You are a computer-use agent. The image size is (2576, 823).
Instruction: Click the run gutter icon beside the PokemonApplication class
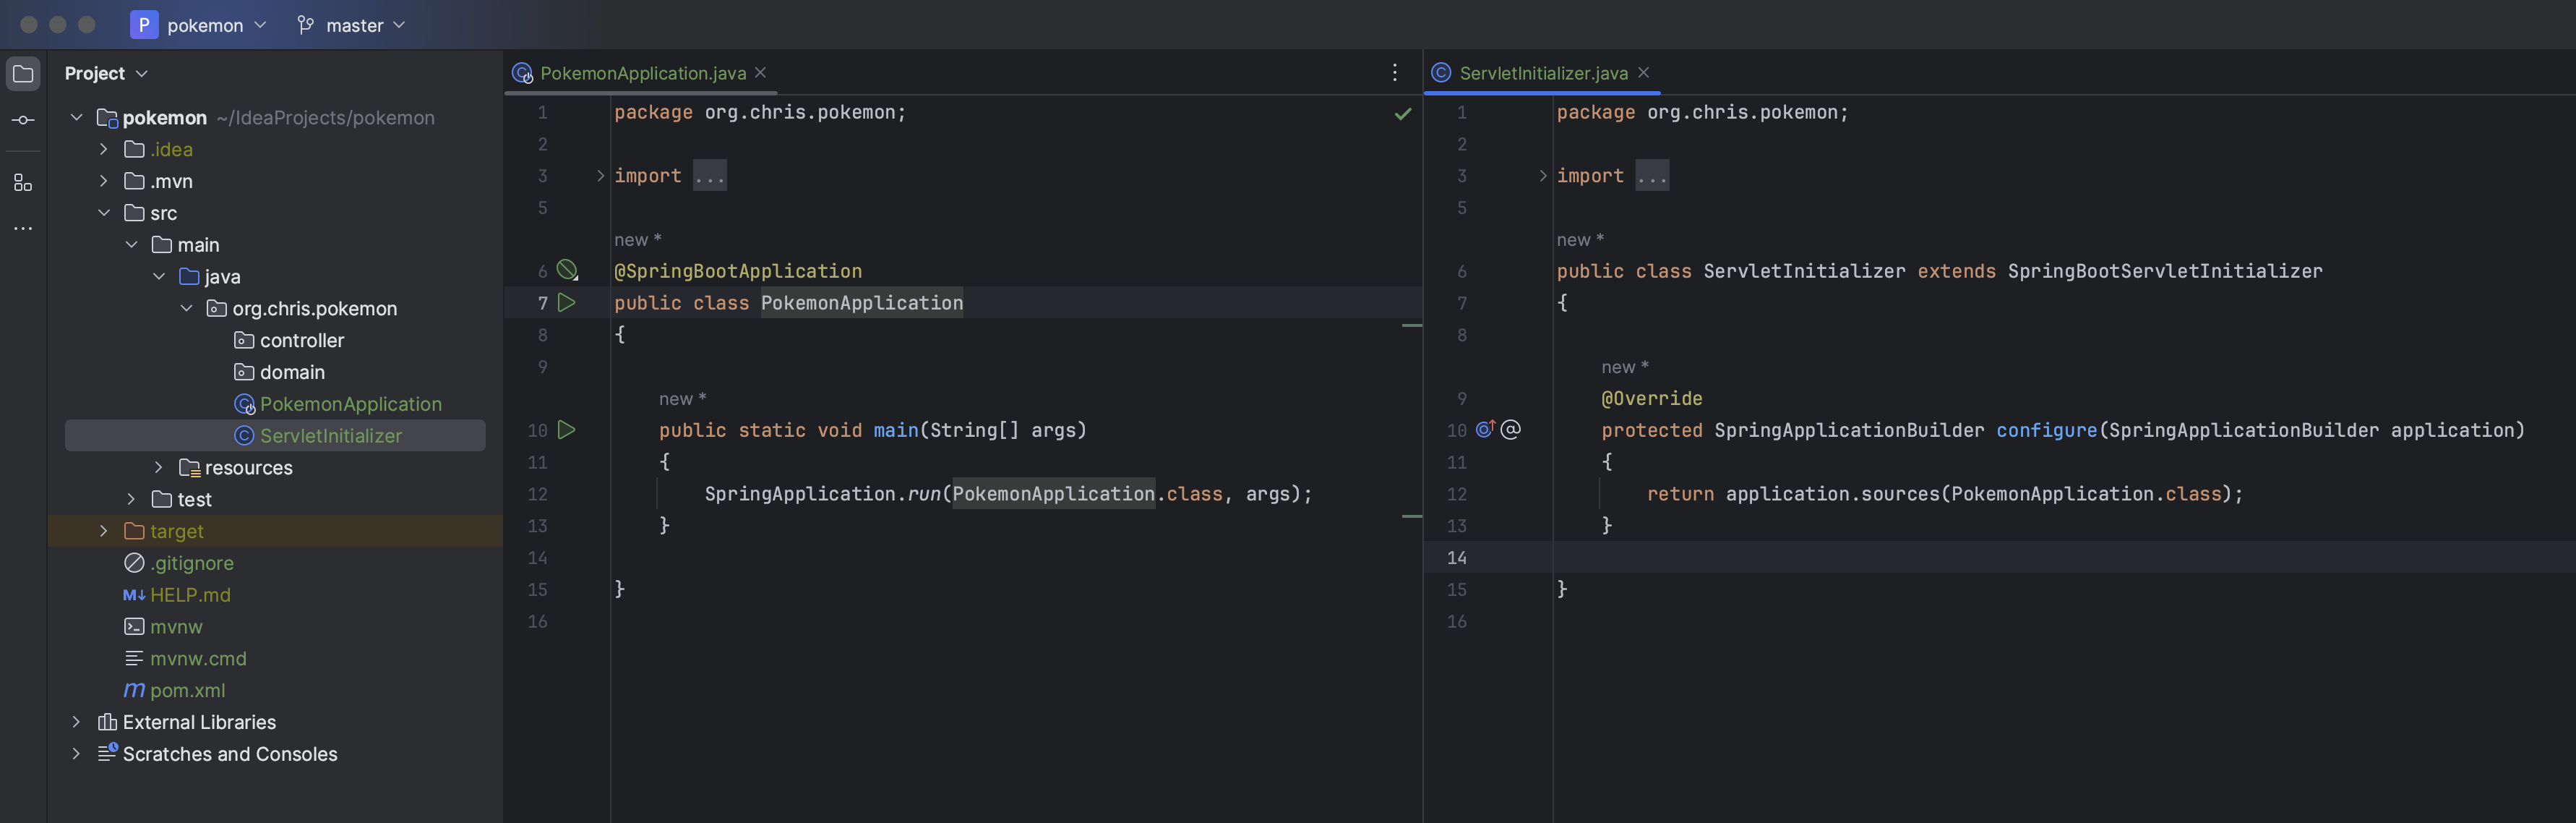[x=567, y=303]
